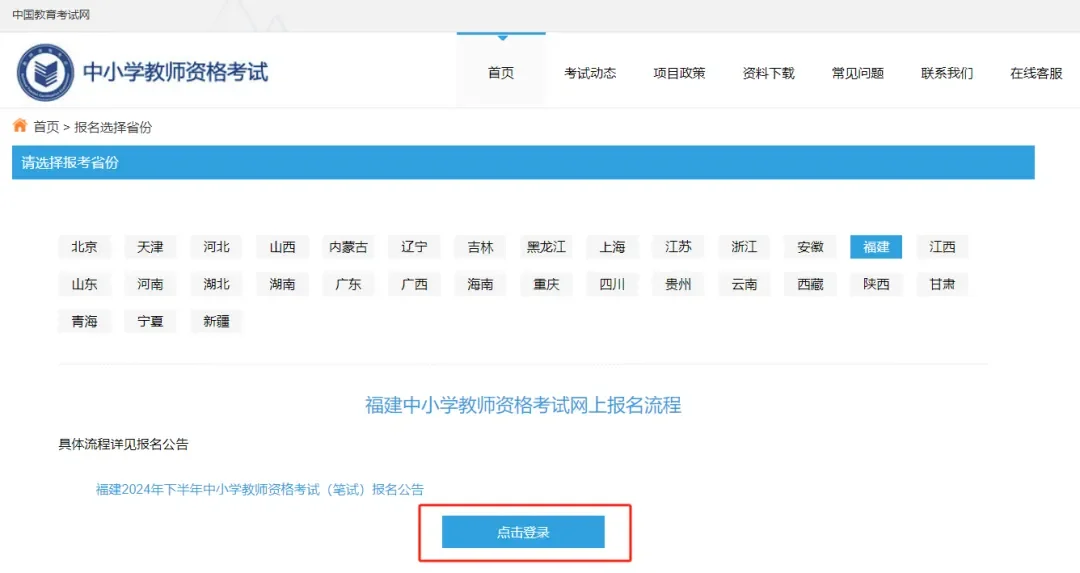Pick 安徽 as the exam province
This screenshot has height=573, width=1080.
click(x=810, y=247)
